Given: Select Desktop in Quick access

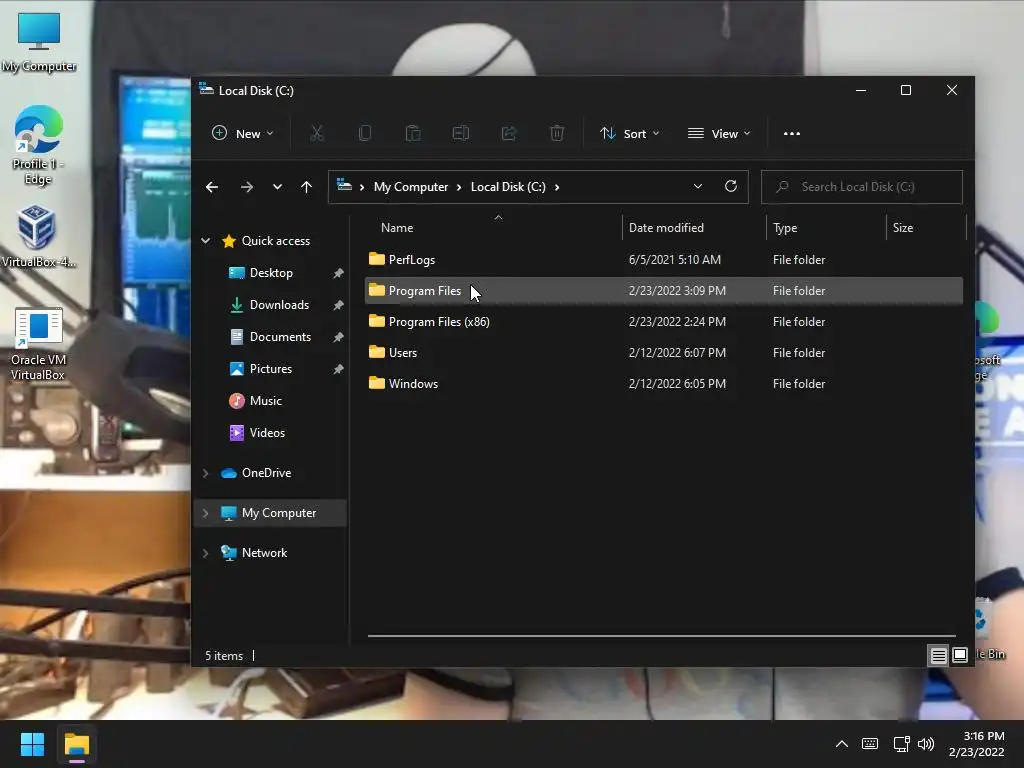Looking at the screenshot, I should point(271,273).
